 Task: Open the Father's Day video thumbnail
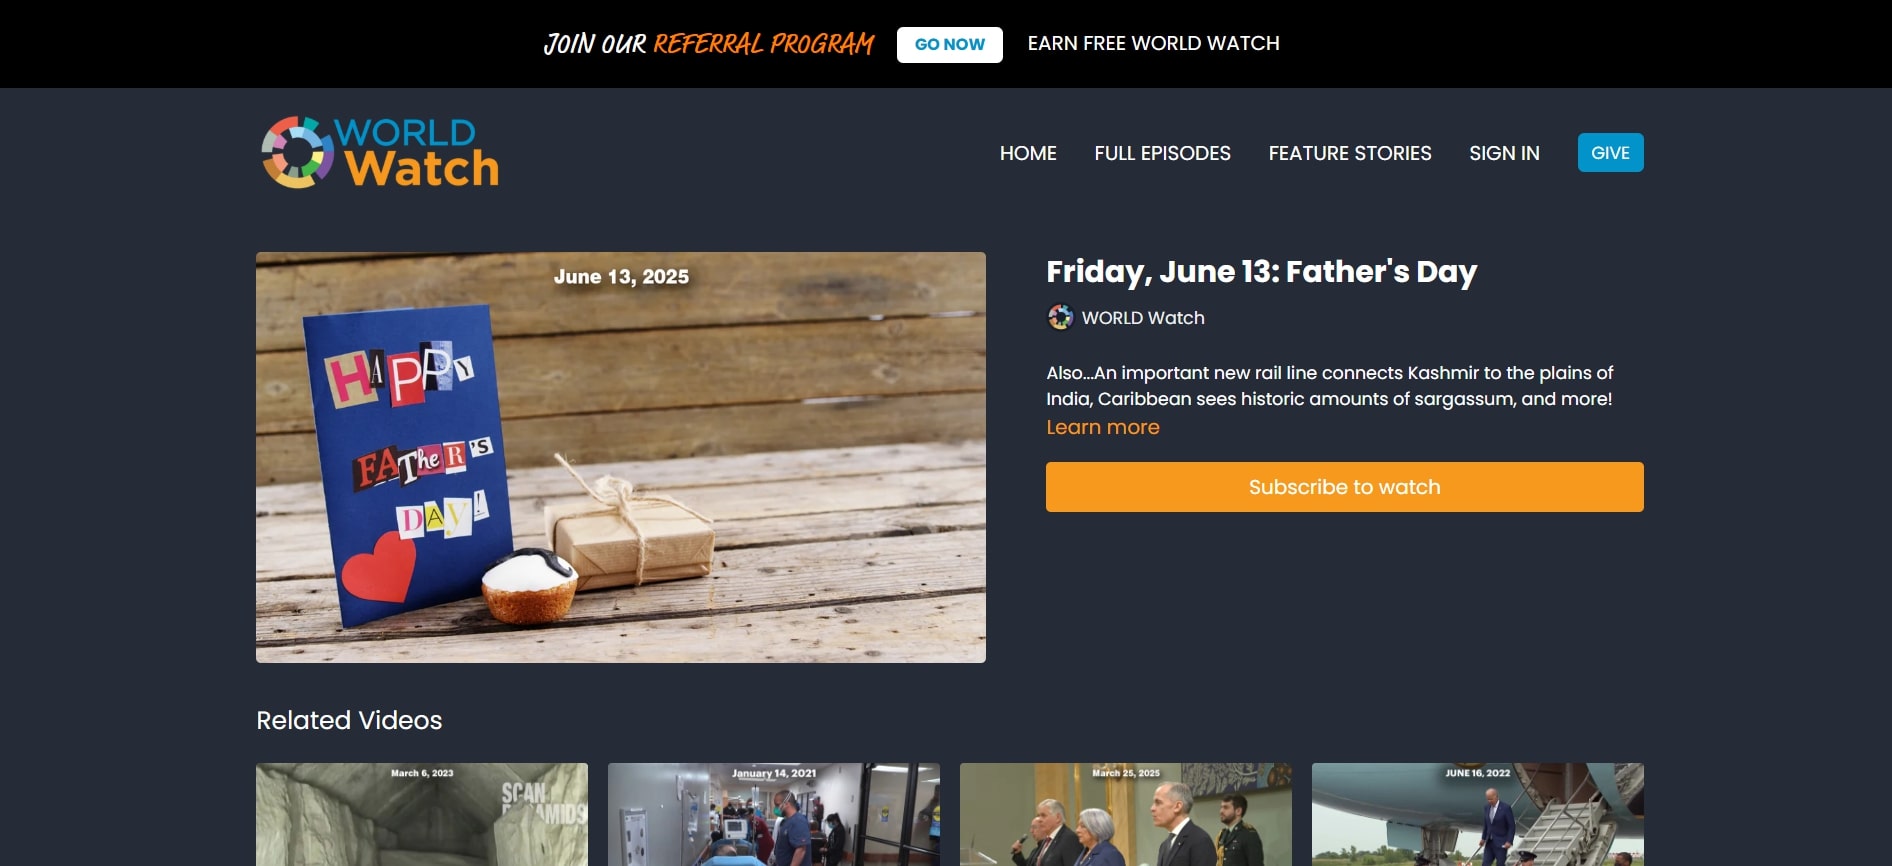click(620, 457)
